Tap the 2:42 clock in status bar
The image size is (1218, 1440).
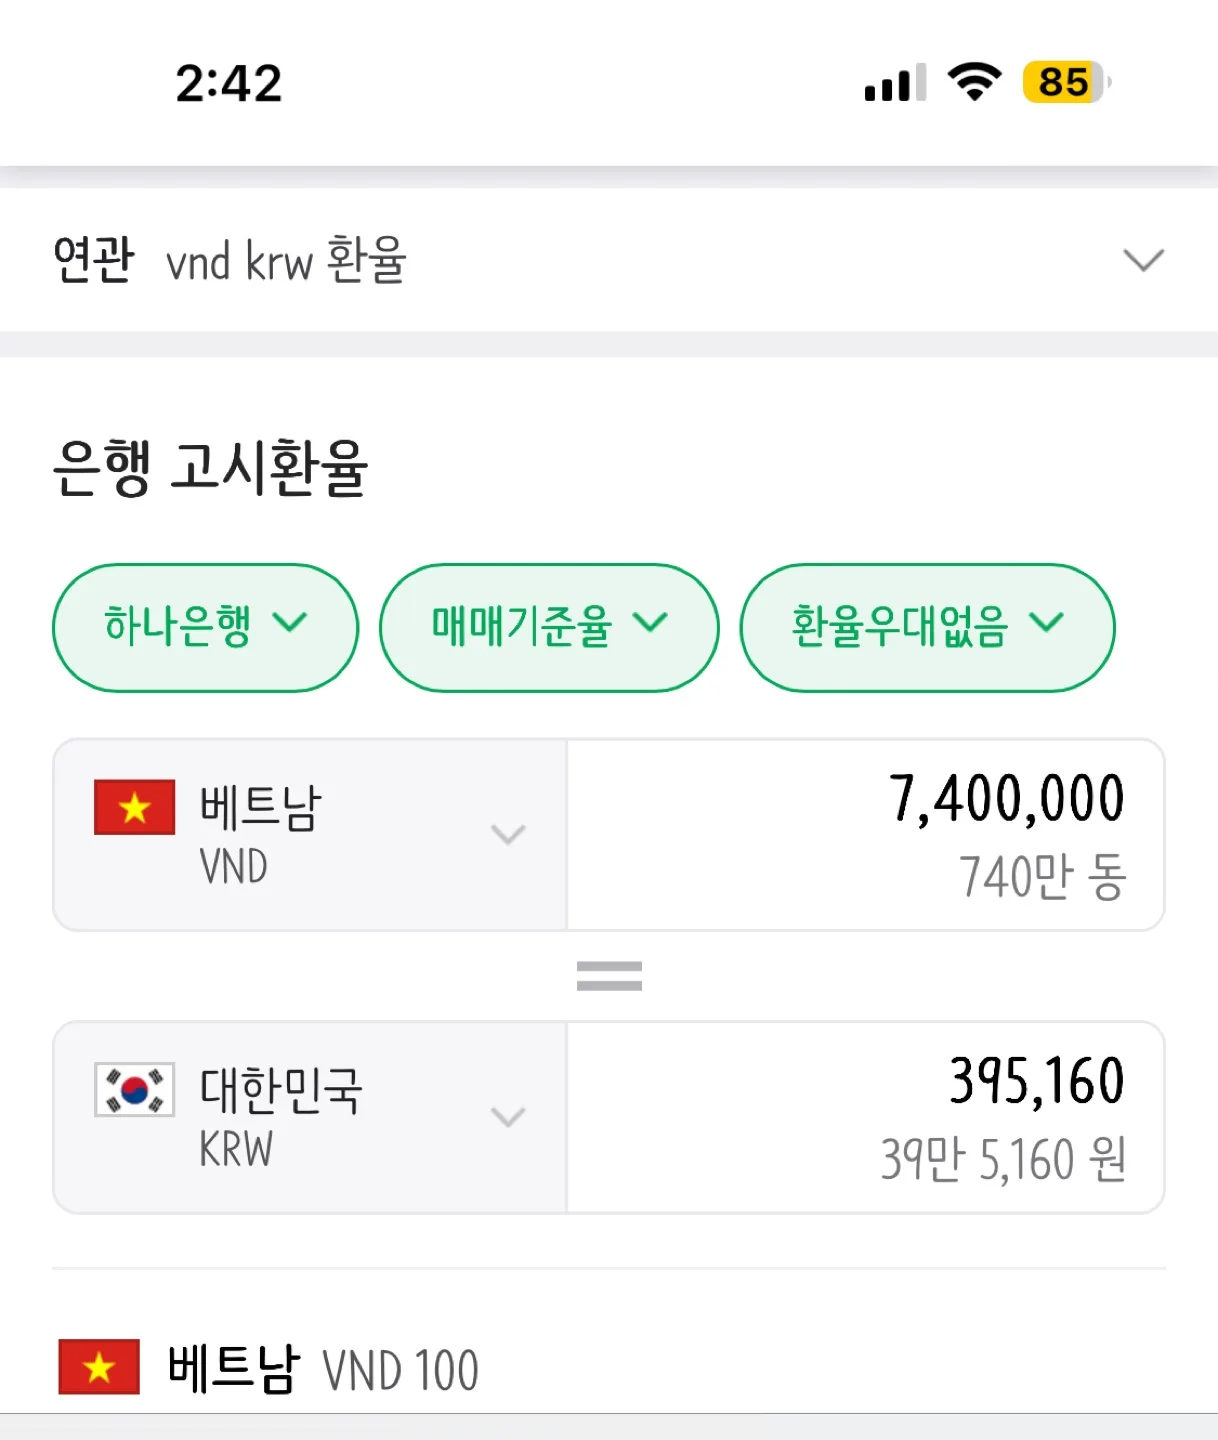pyautogui.click(x=229, y=83)
